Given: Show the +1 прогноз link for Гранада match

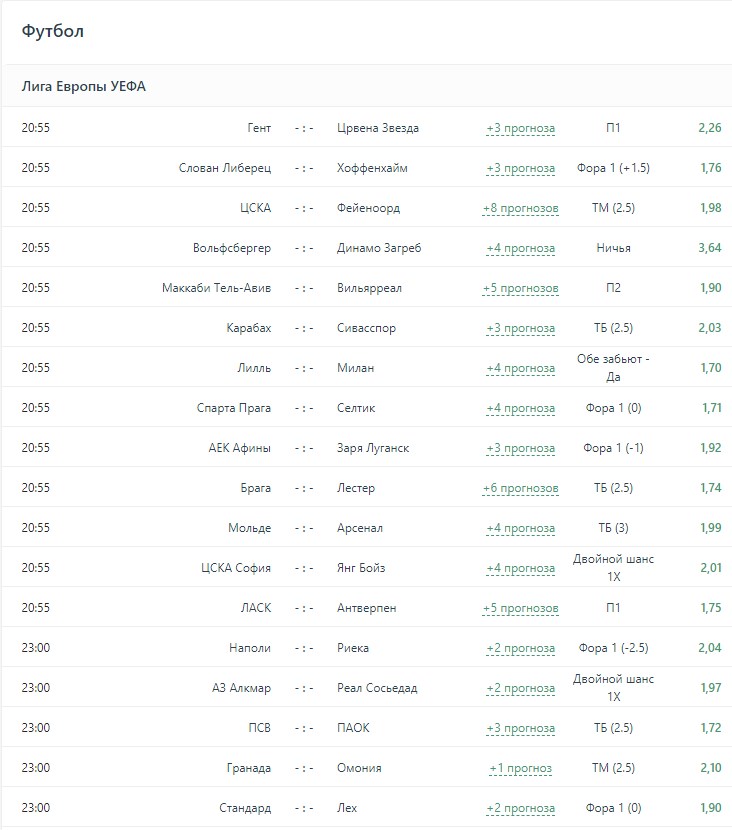Looking at the screenshot, I should click(x=520, y=768).
